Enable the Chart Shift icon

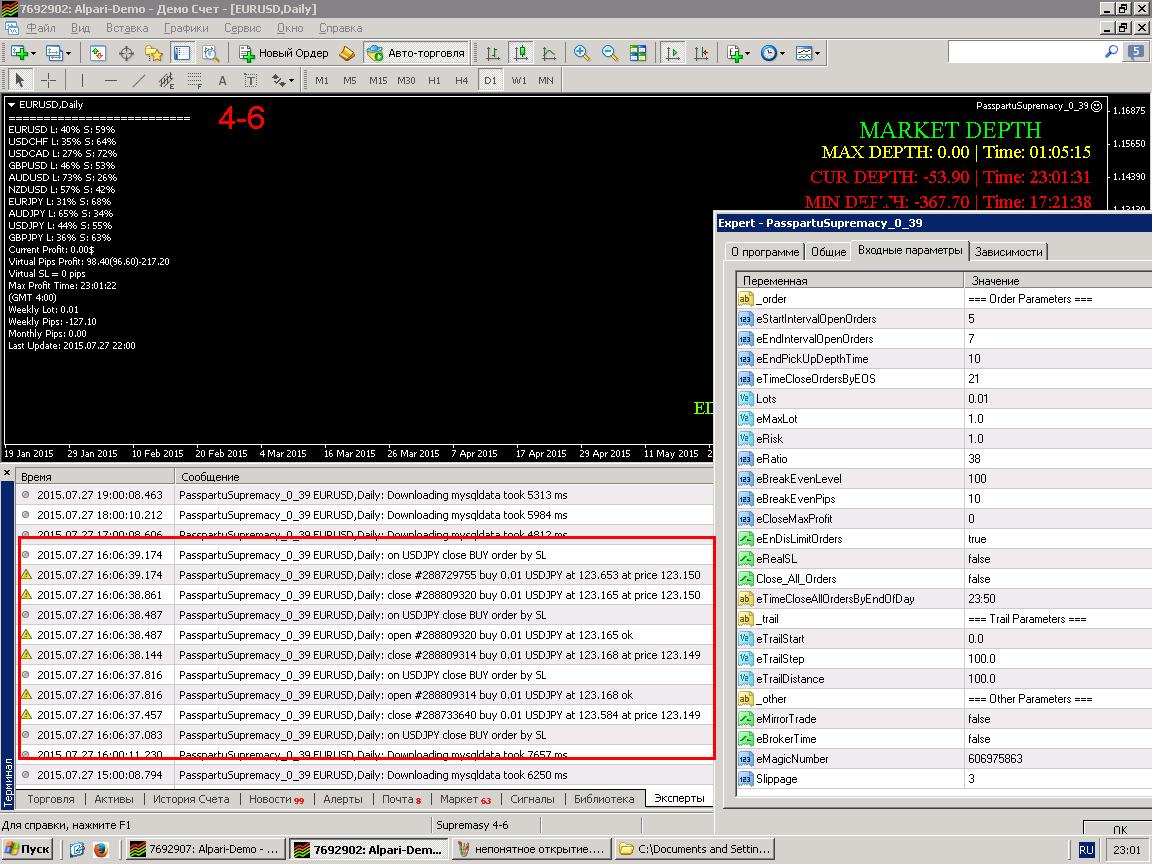click(x=701, y=53)
